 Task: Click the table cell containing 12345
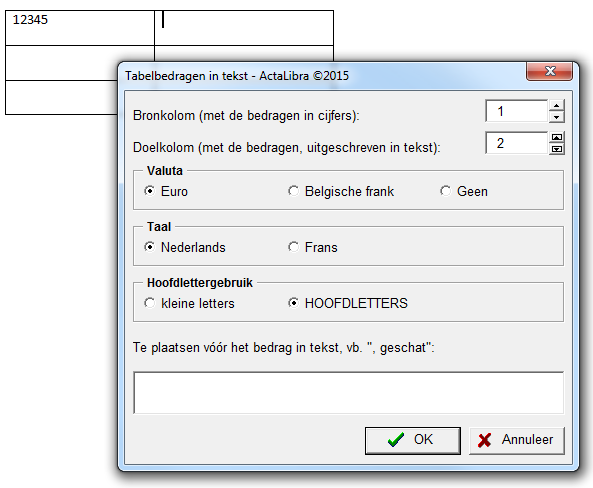coord(80,28)
